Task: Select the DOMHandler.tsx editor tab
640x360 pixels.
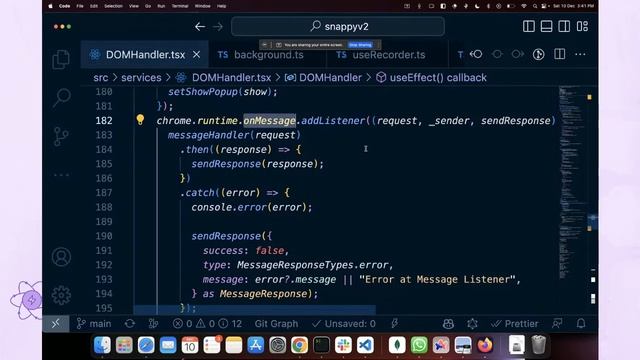Action: coord(144,55)
